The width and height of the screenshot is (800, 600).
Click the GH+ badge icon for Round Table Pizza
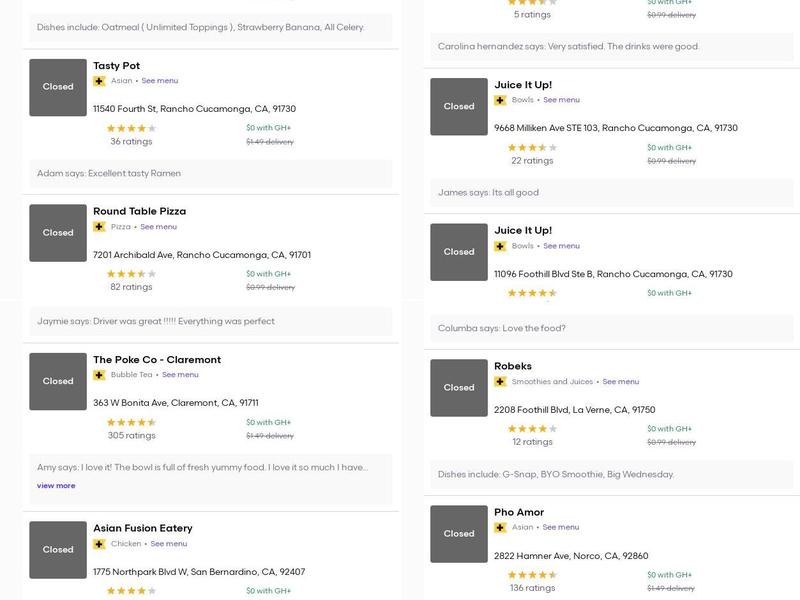tap(99, 227)
